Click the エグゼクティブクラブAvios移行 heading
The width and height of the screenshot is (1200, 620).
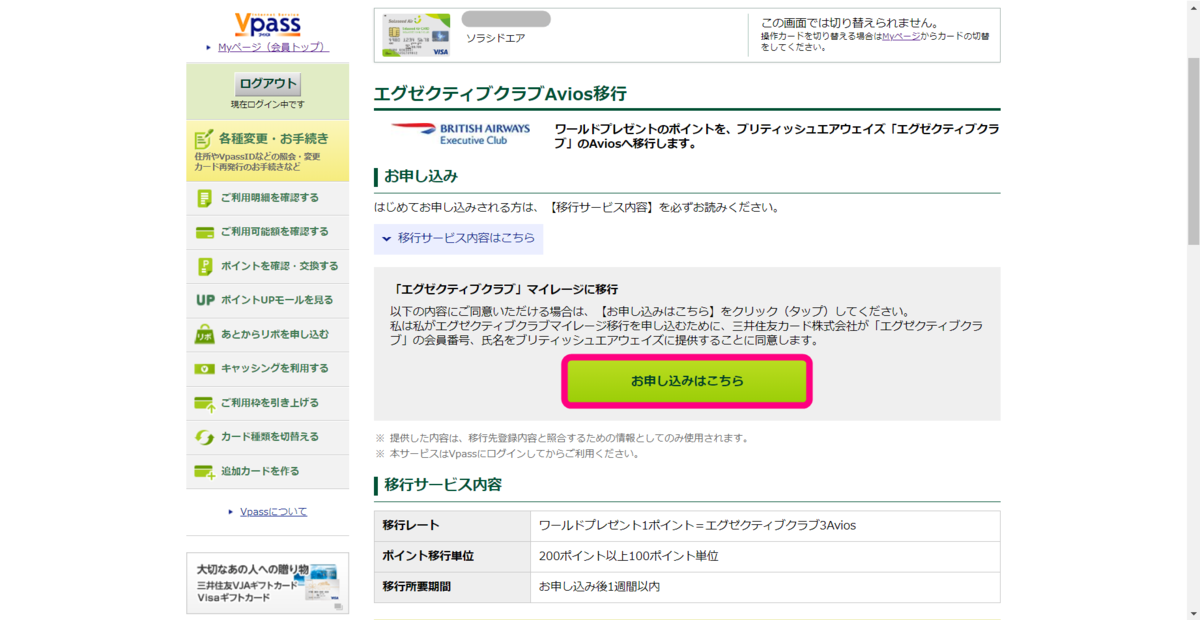coord(500,94)
